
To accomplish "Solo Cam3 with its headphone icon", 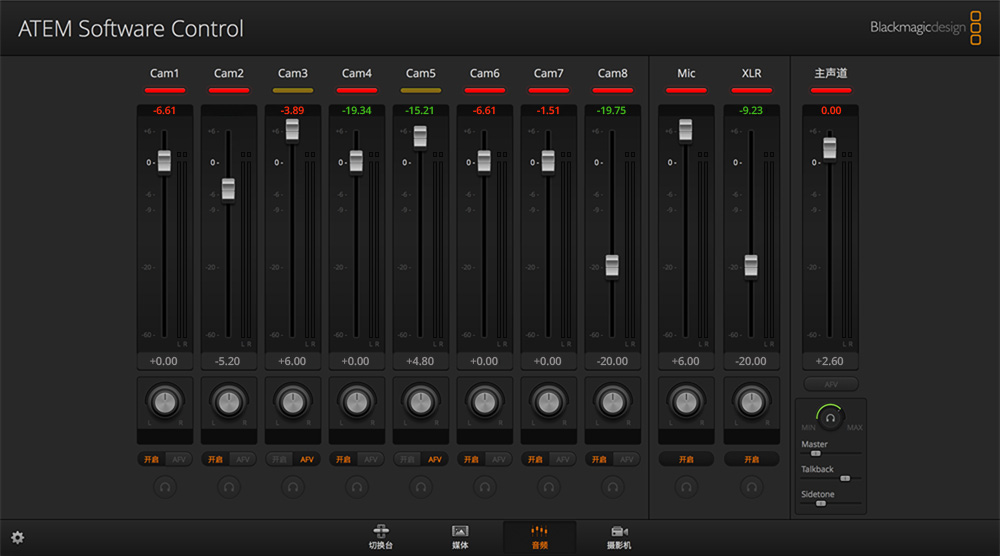I will pyautogui.click(x=293, y=487).
